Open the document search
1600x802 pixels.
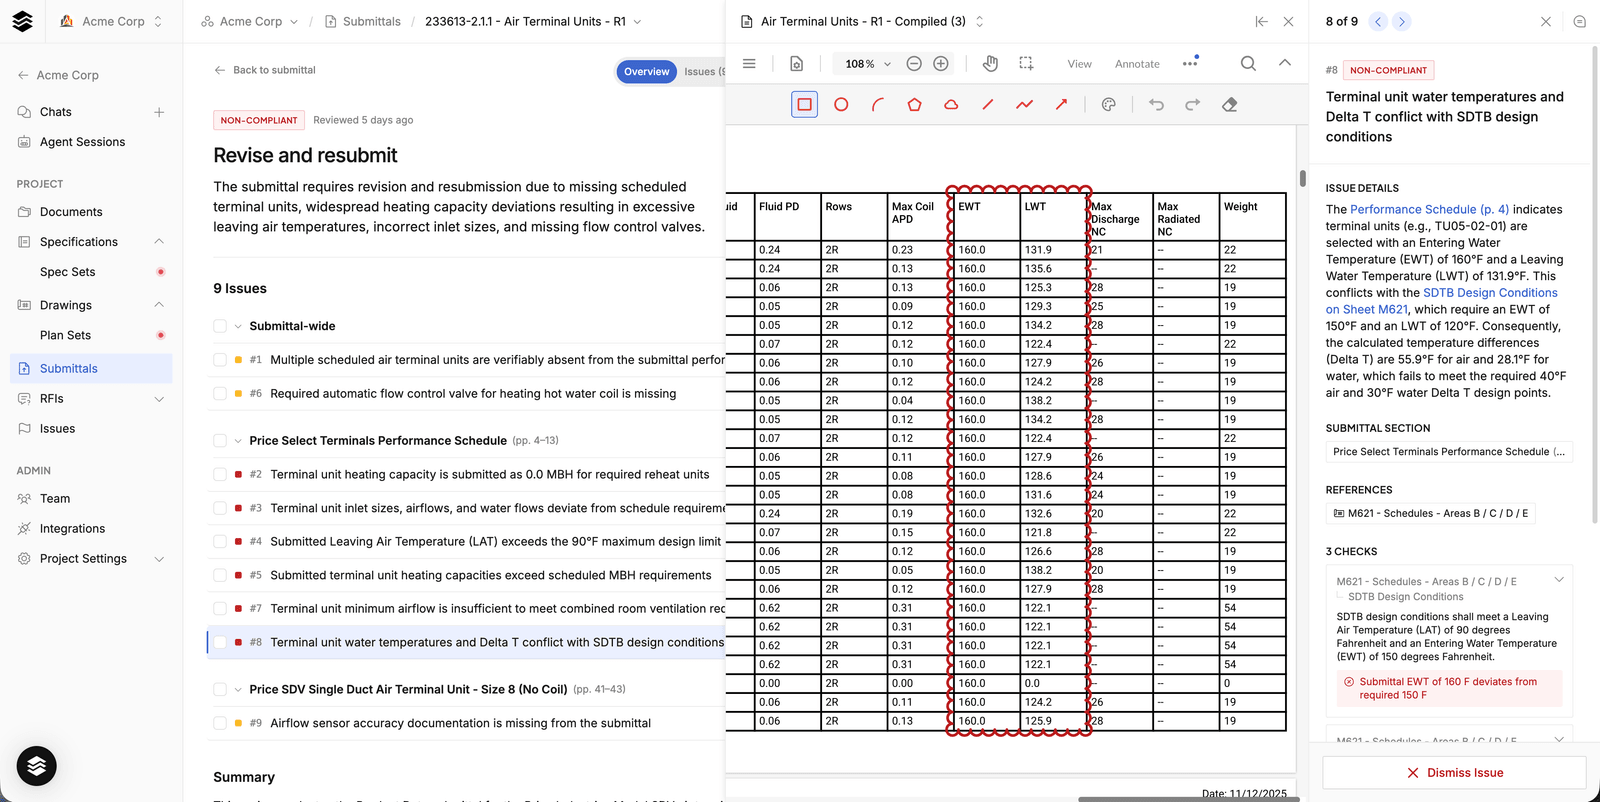point(1248,63)
